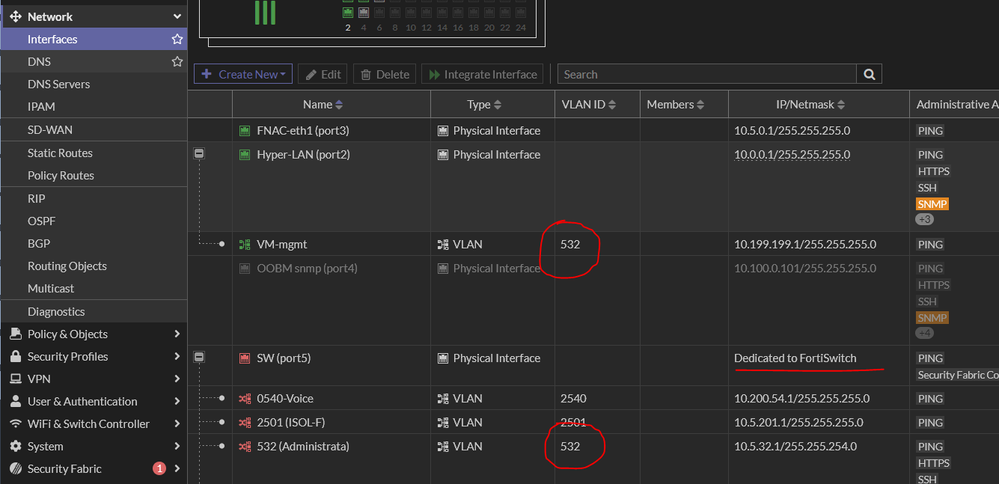Click port 2 in the faceplate diagram
This screenshot has width=999, height=484.
348,12
